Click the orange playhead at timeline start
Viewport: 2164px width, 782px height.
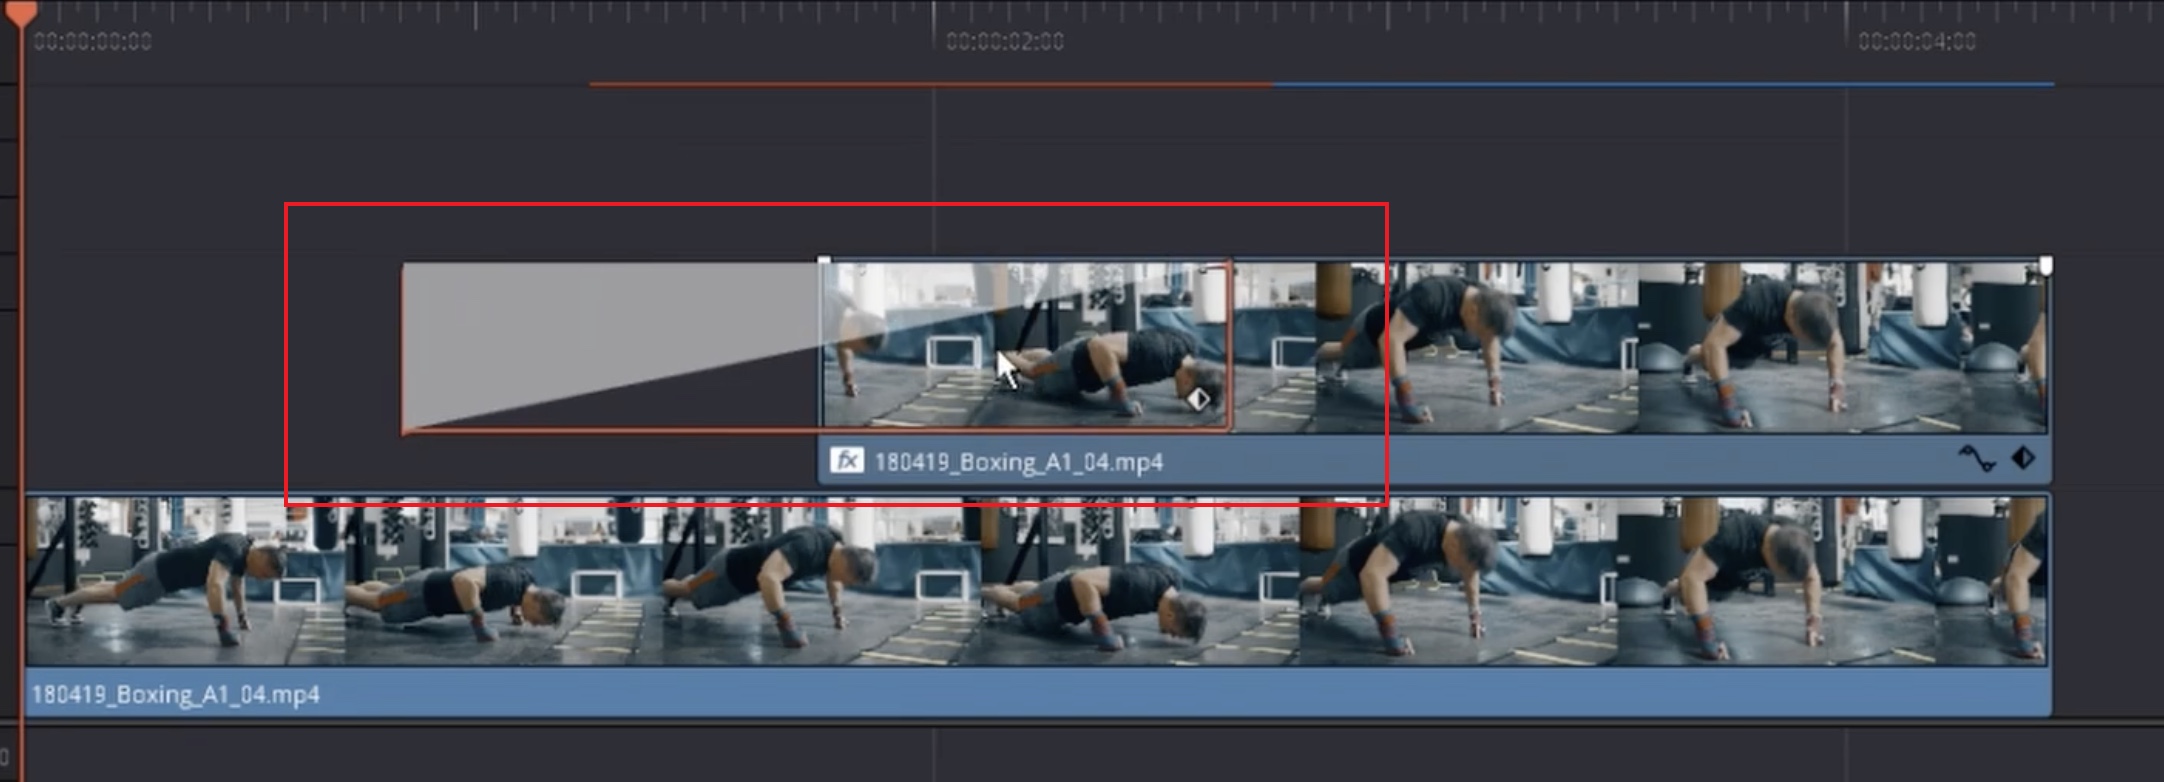coord(20,12)
